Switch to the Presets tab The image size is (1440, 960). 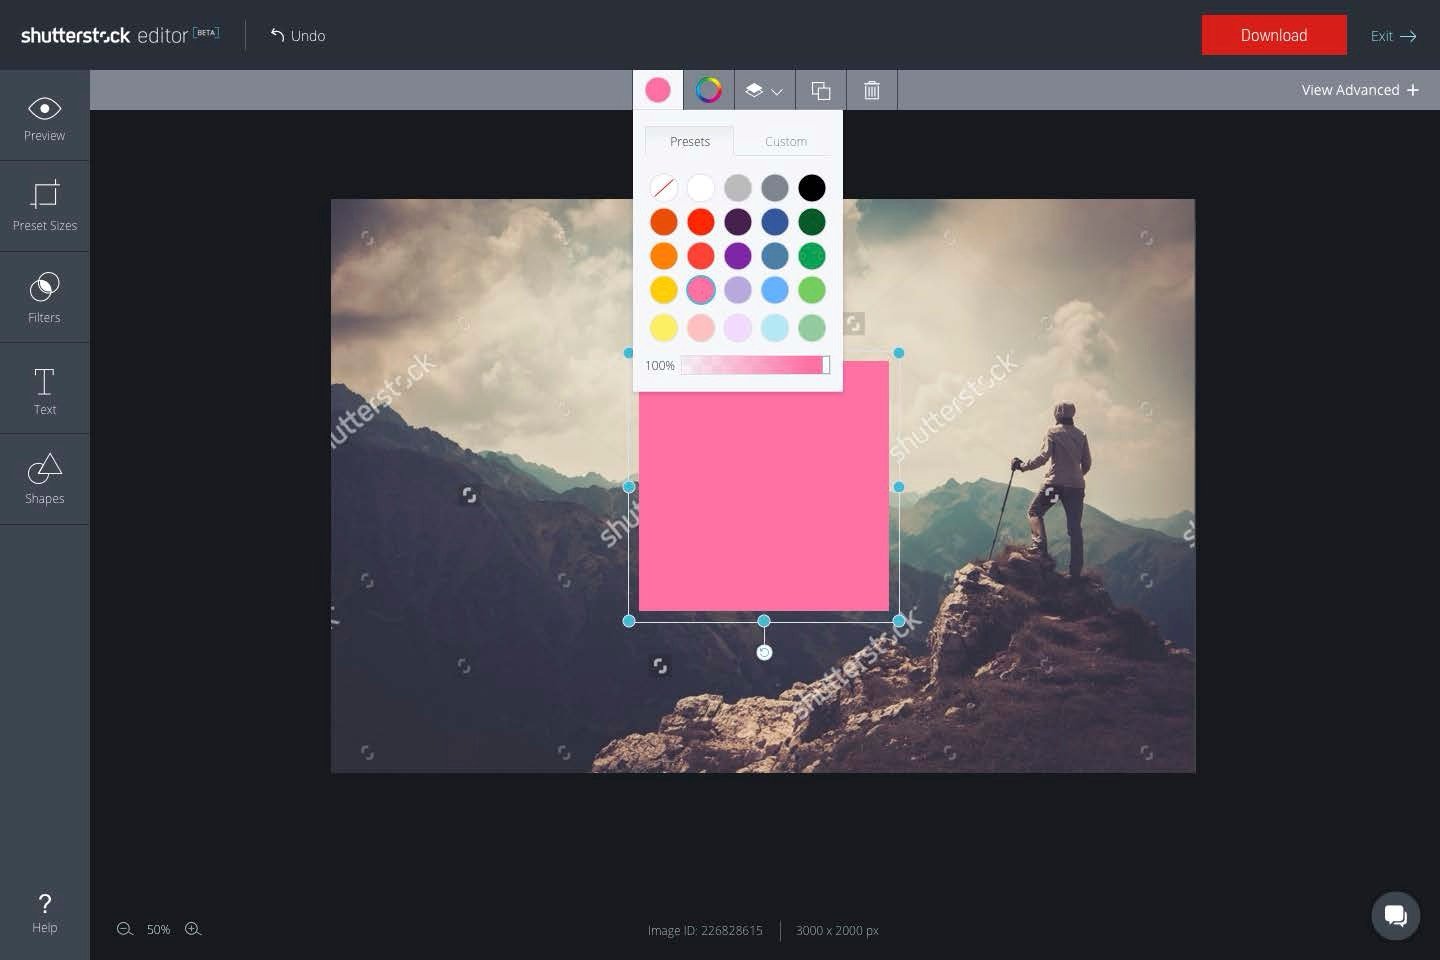689,141
